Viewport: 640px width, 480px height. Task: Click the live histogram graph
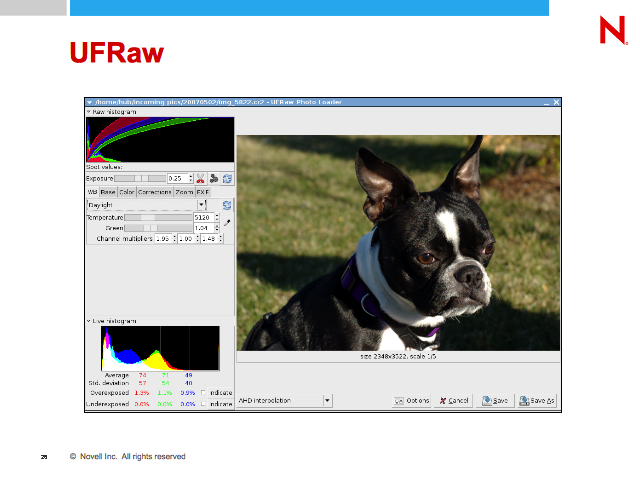point(160,348)
